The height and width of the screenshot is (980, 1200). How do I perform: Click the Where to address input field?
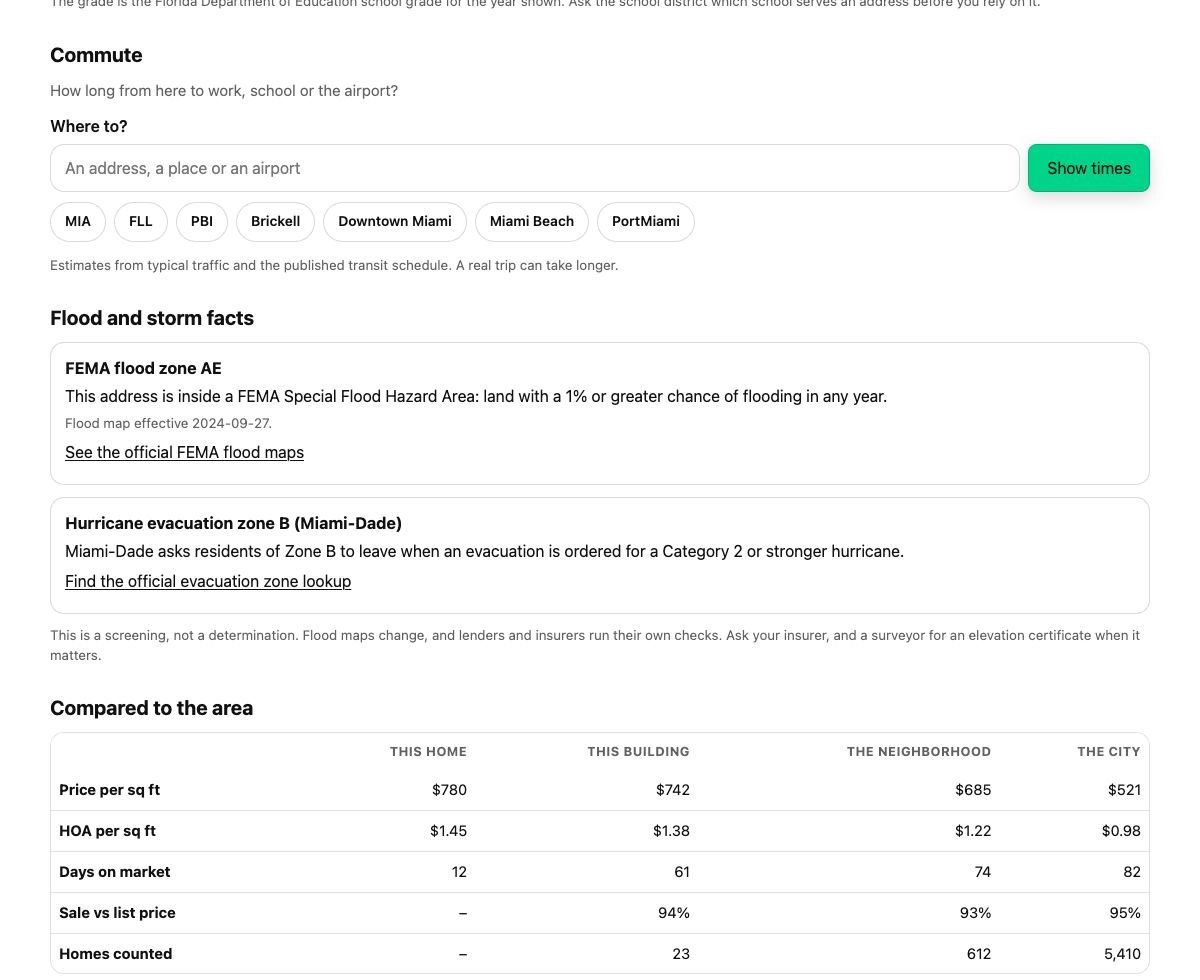(535, 168)
